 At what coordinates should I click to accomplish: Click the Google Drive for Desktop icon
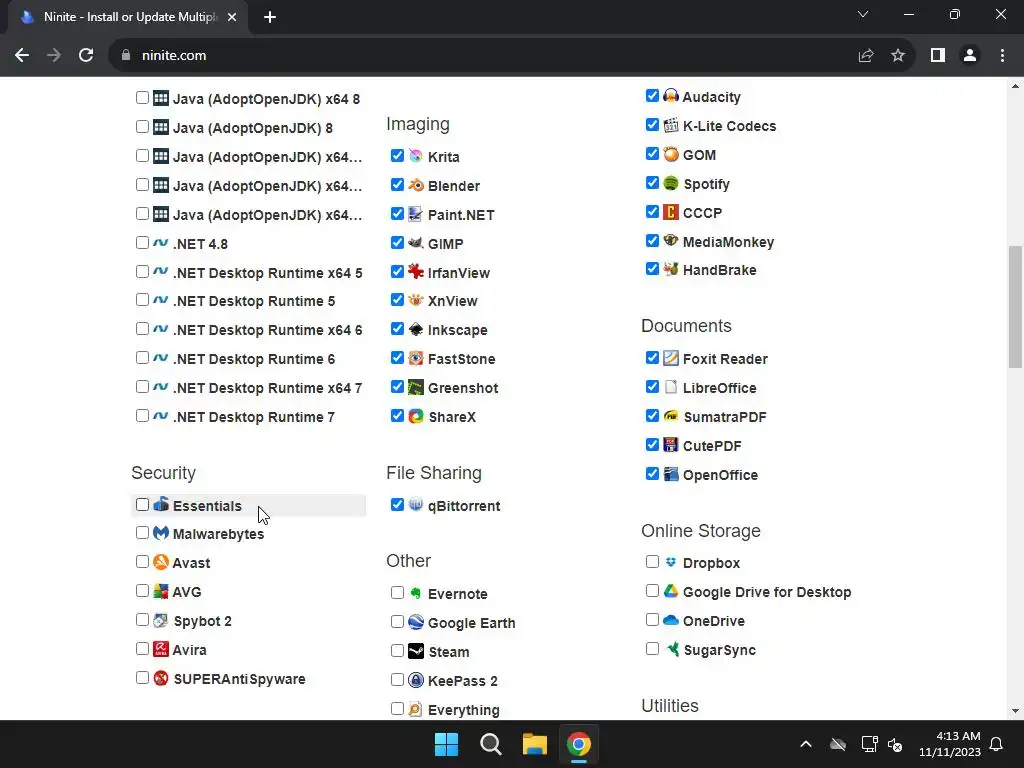tap(671, 591)
